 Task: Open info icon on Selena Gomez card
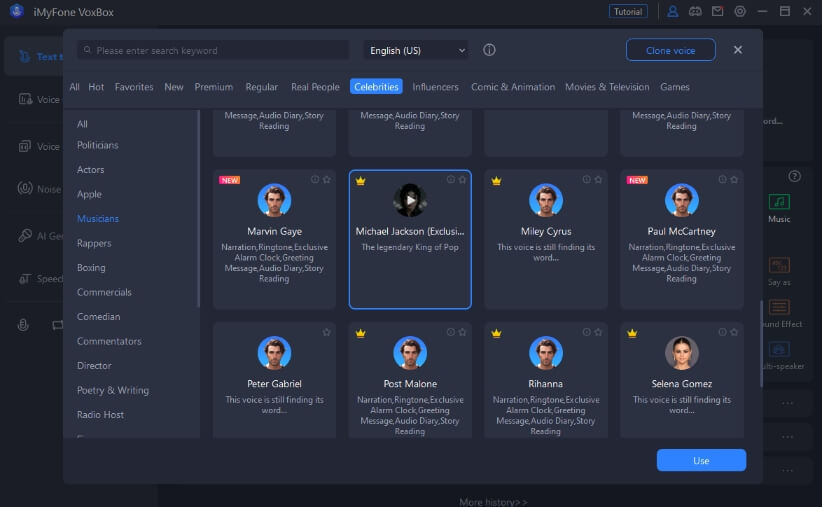tap(722, 332)
